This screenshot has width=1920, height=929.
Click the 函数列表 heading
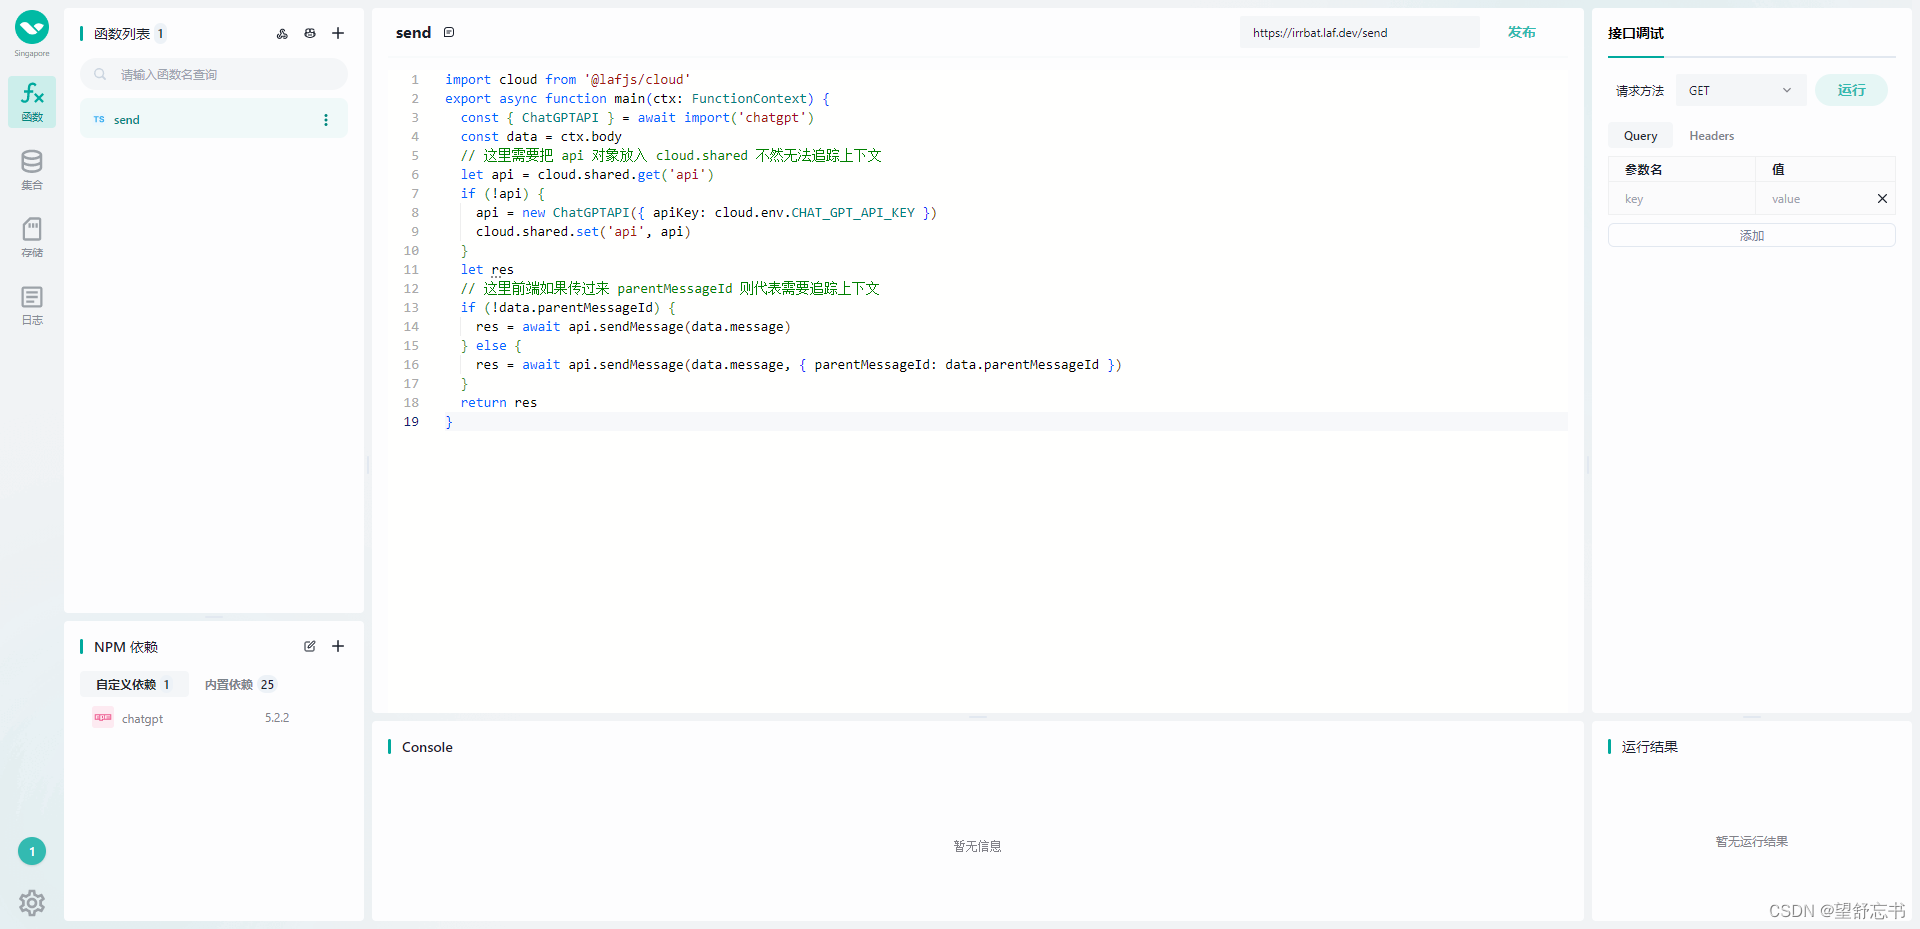[122, 34]
